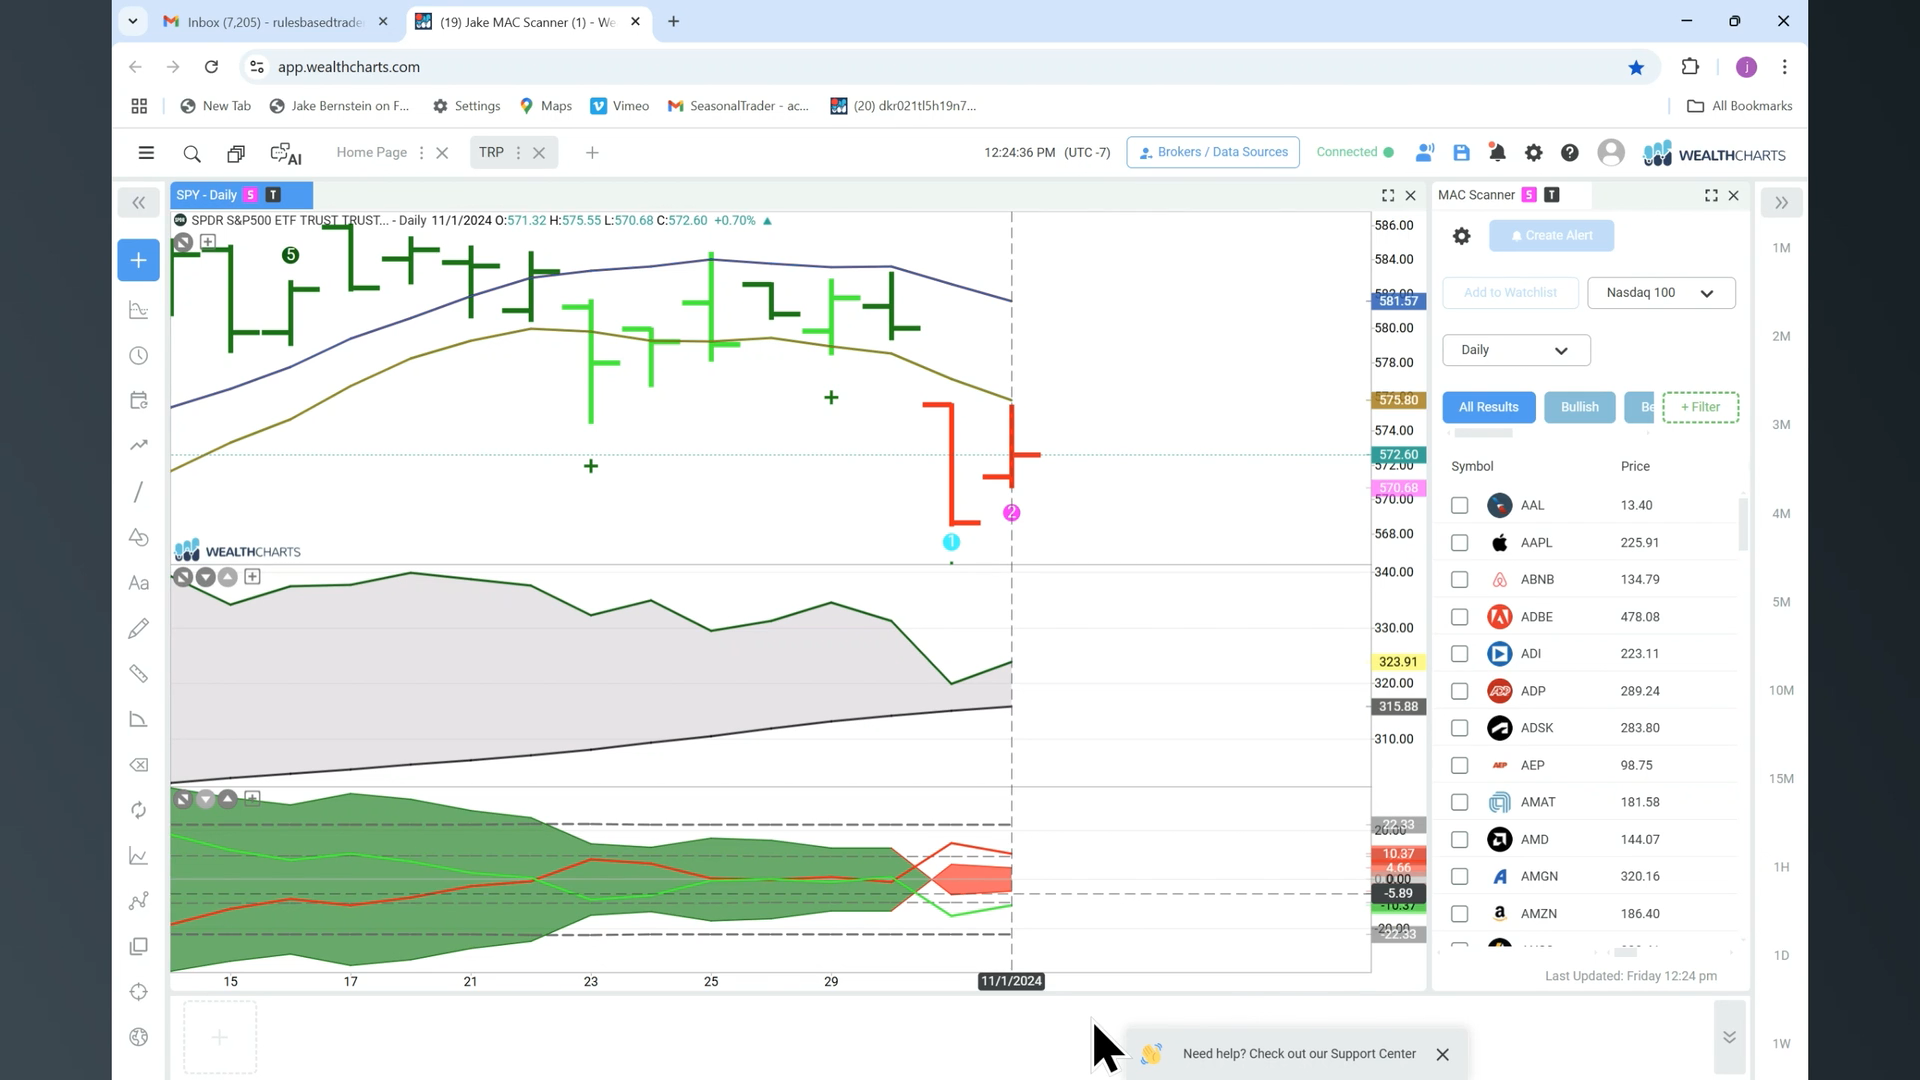Viewport: 1920px width, 1080px height.
Task: Switch to the TRP workspace tab
Action: 491,152
